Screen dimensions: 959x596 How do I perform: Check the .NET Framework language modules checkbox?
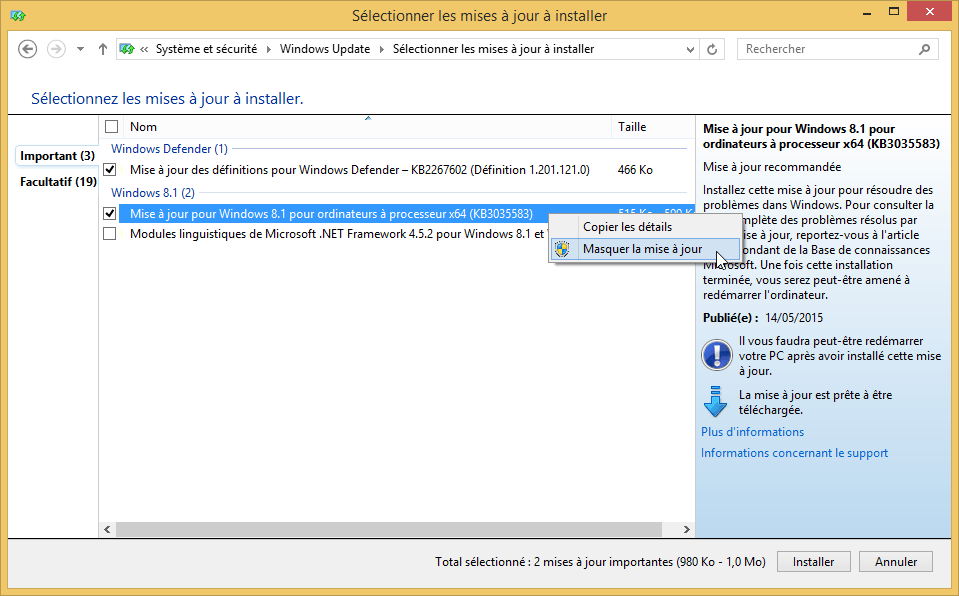coord(109,234)
